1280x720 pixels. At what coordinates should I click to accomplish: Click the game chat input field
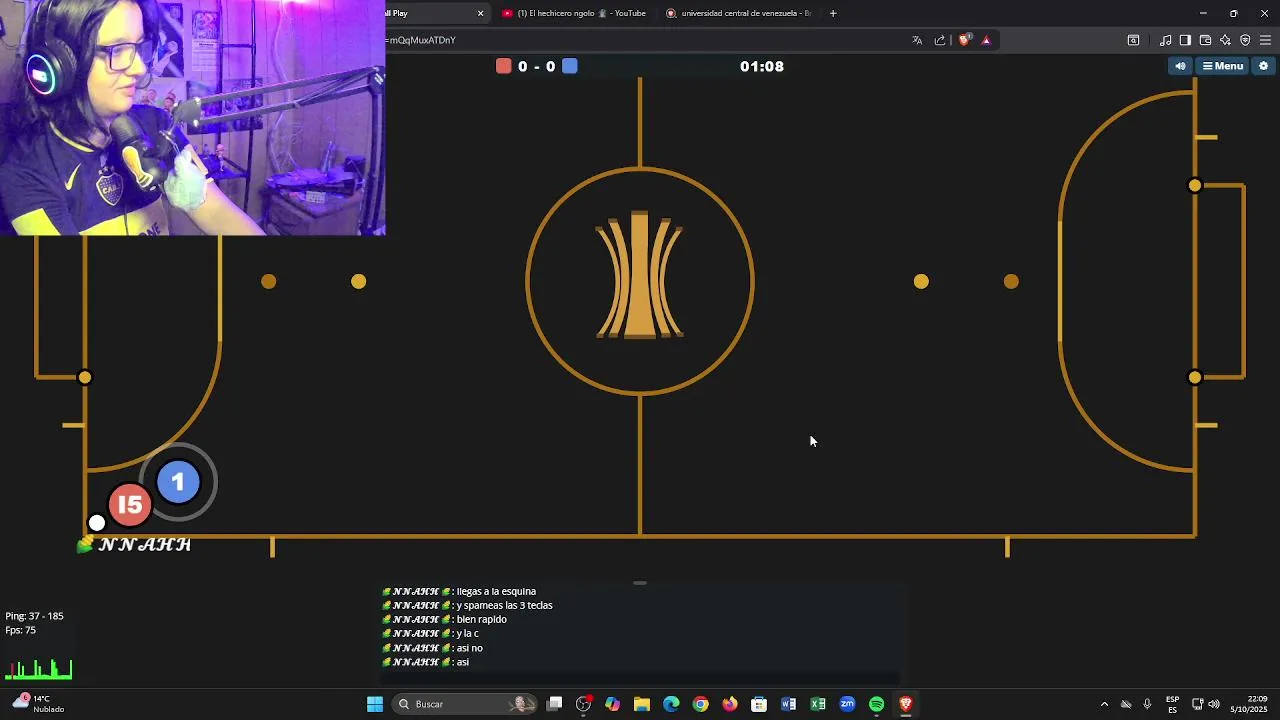pos(640,679)
